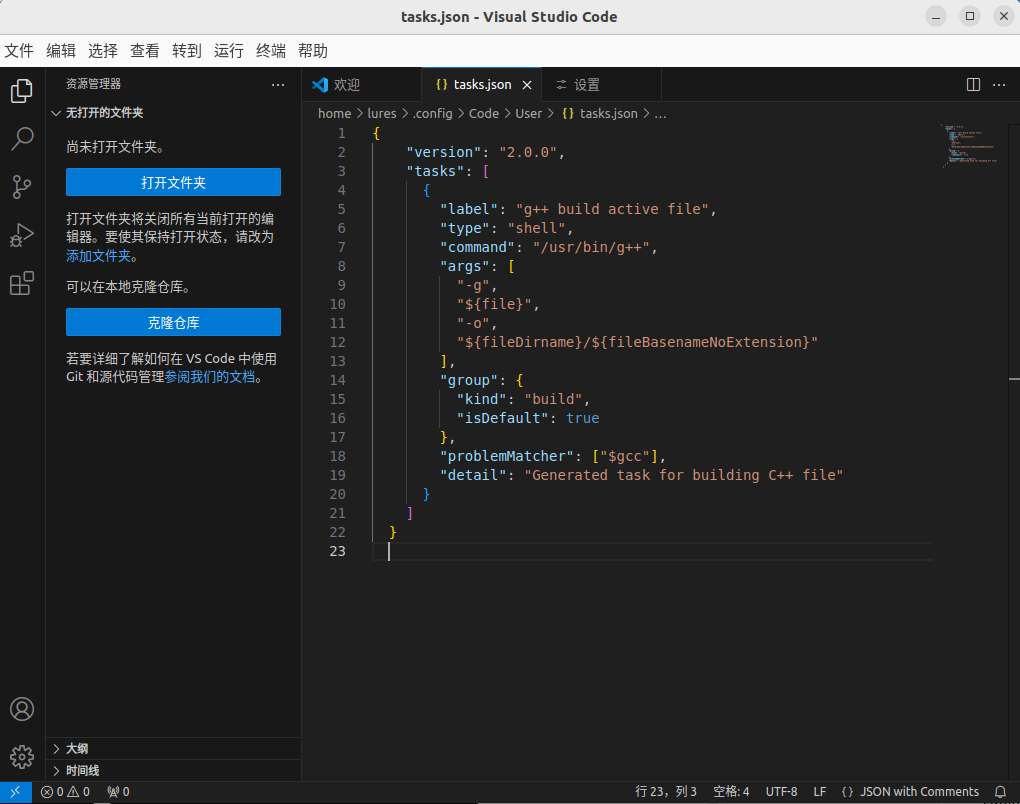The image size is (1020, 804).
Task: Click the "detail" key on line 19
Action: click(473, 475)
